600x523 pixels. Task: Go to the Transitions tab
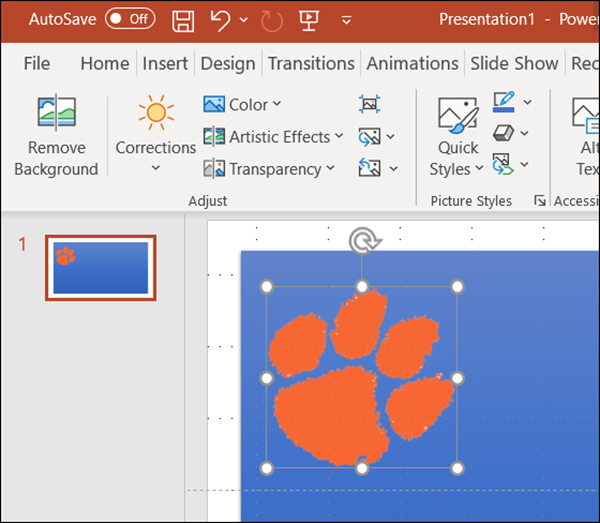tap(311, 63)
